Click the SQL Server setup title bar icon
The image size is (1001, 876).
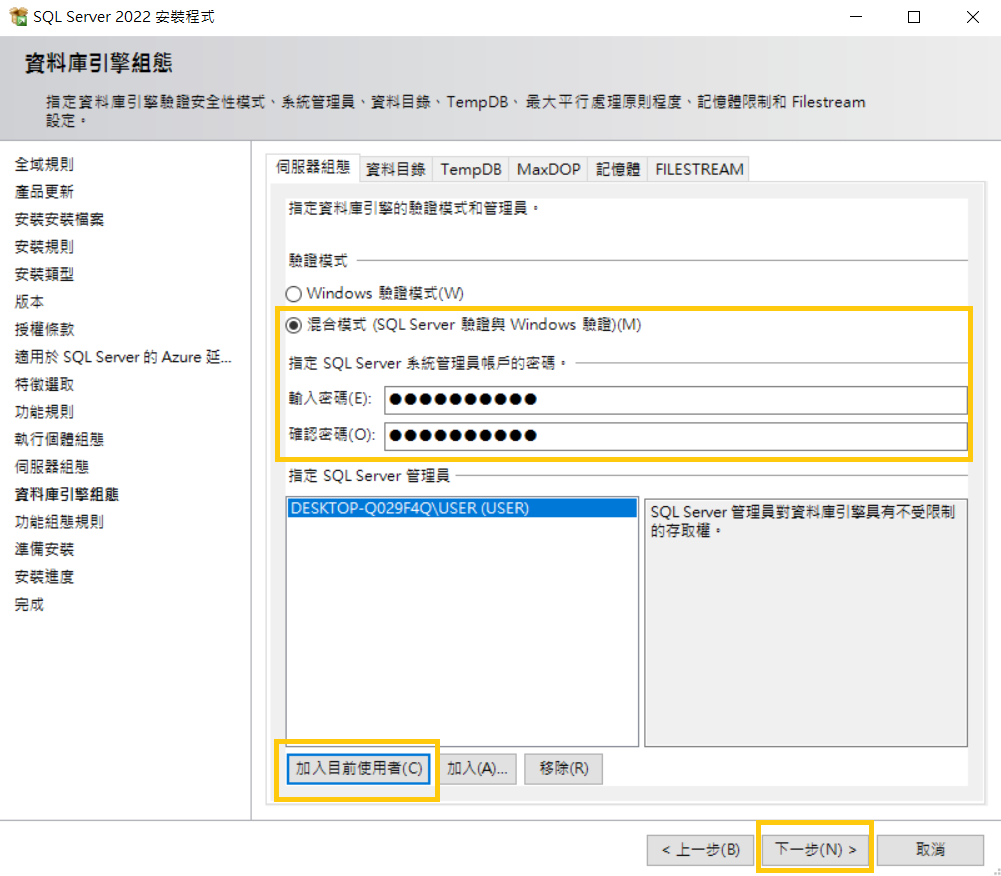click(x=19, y=17)
